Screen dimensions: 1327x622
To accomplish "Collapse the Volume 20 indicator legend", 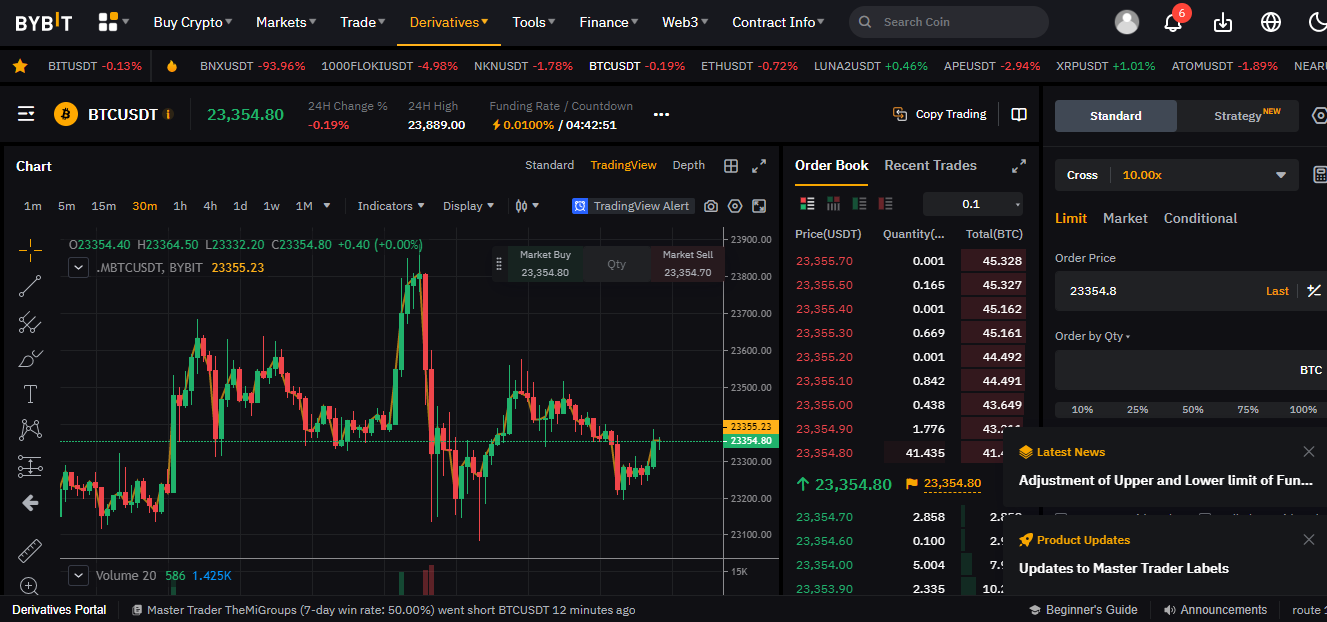I will tap(79, 575).
